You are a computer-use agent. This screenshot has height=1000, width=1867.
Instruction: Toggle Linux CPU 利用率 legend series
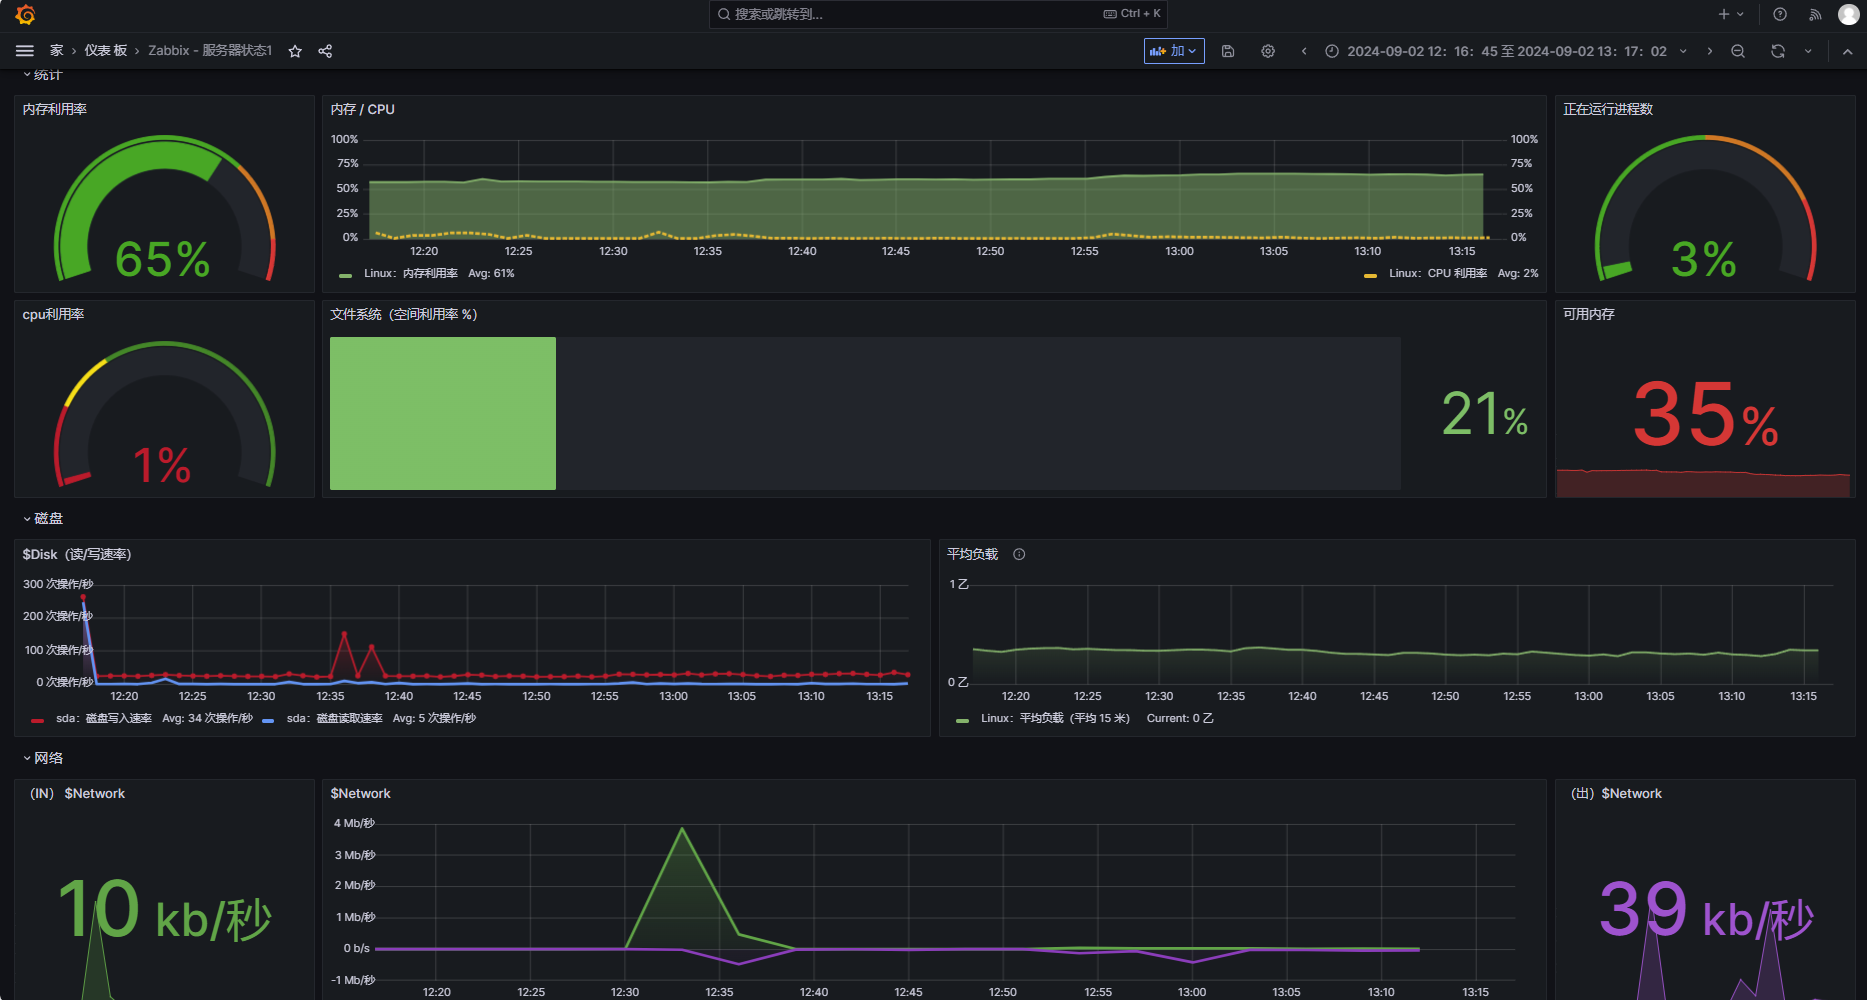pos(1438,273)
